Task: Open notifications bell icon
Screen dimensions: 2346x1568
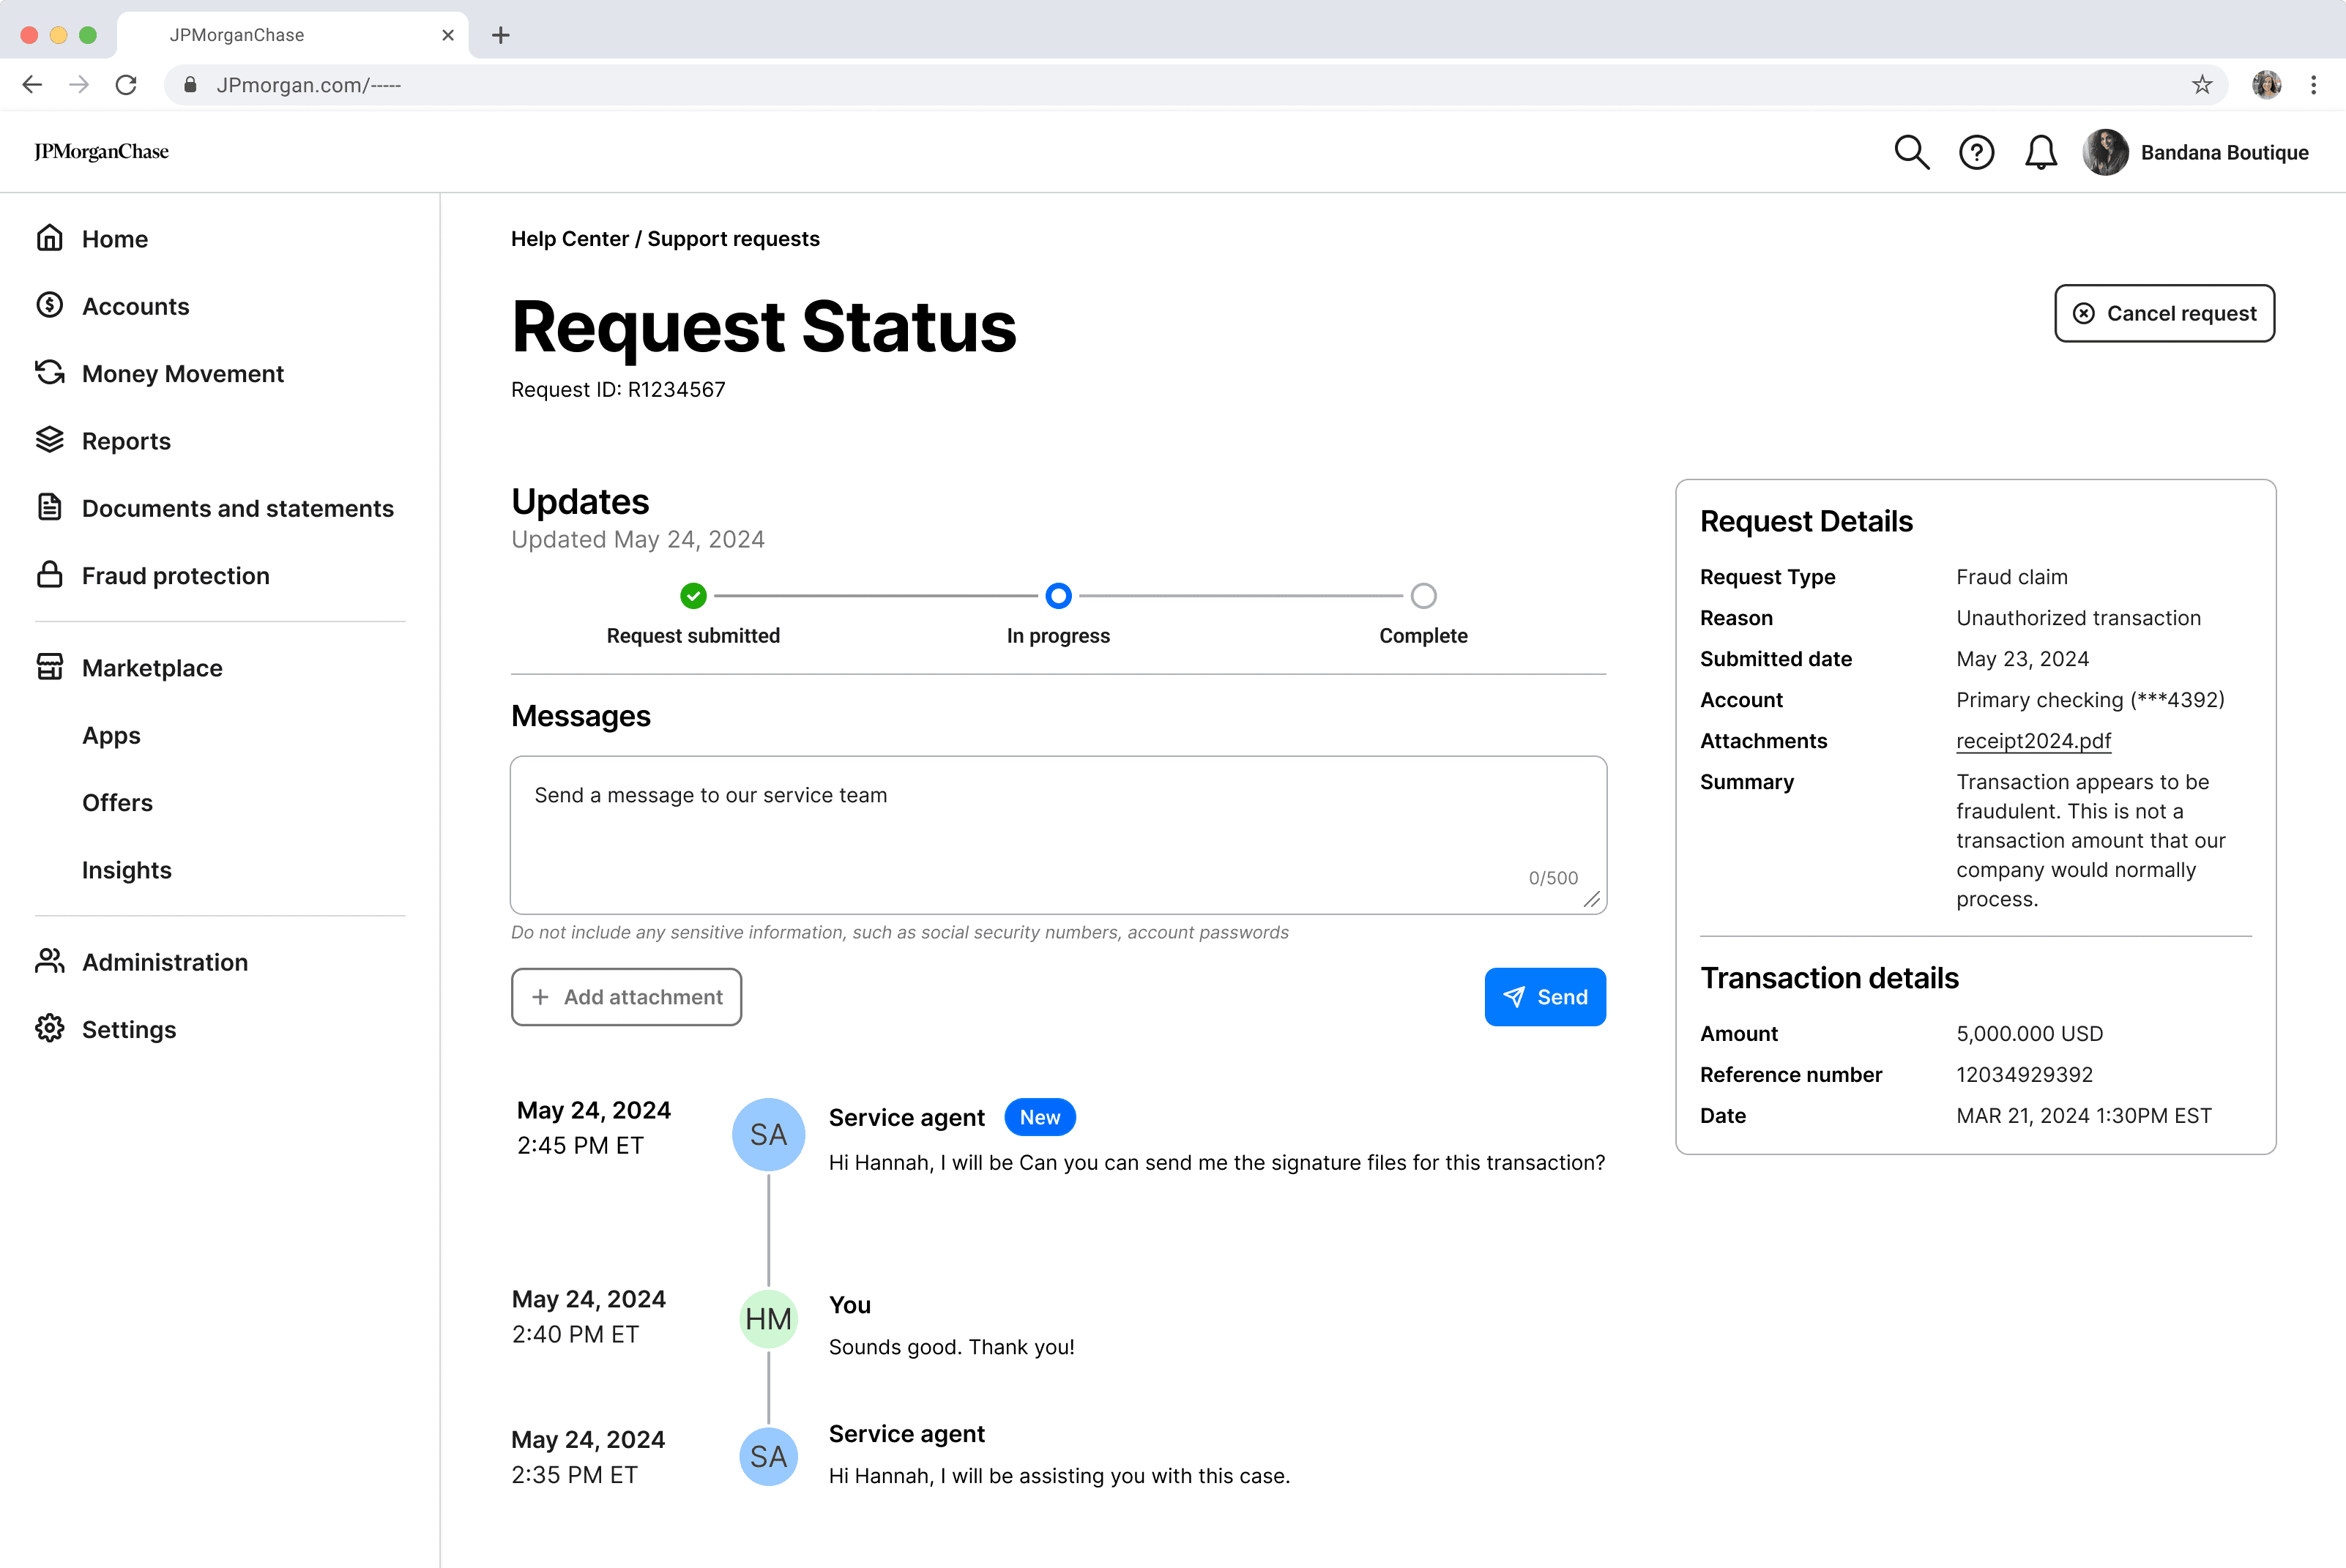Action: coord(2040,152)
